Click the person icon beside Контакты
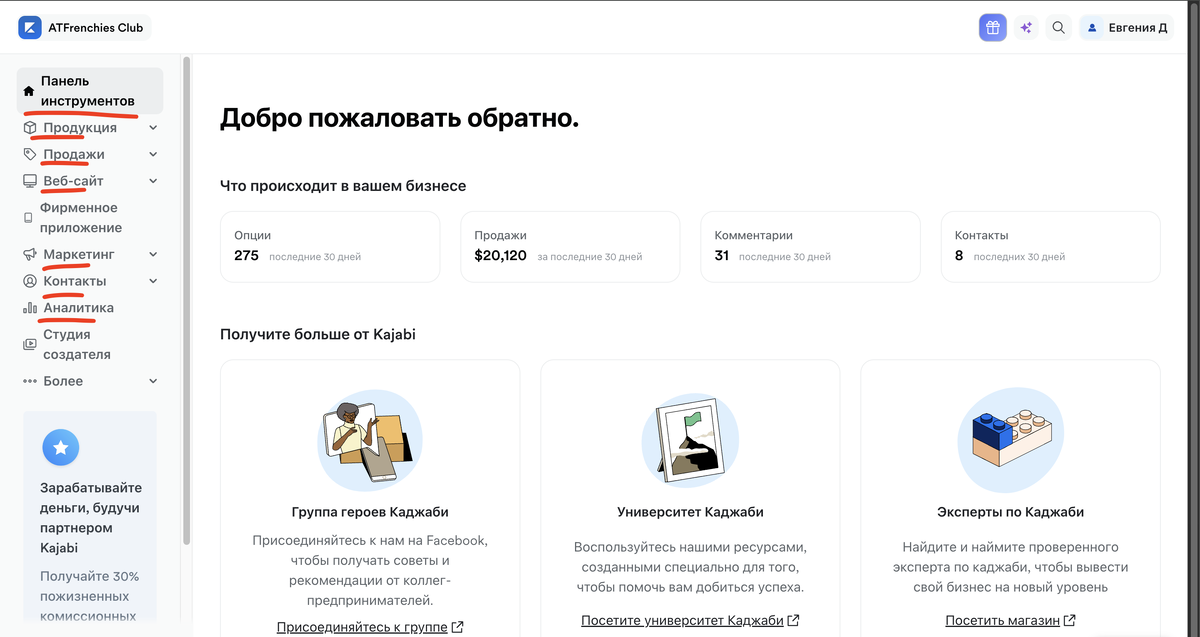This screenshot has height=637, width=1200. [30, 282]
